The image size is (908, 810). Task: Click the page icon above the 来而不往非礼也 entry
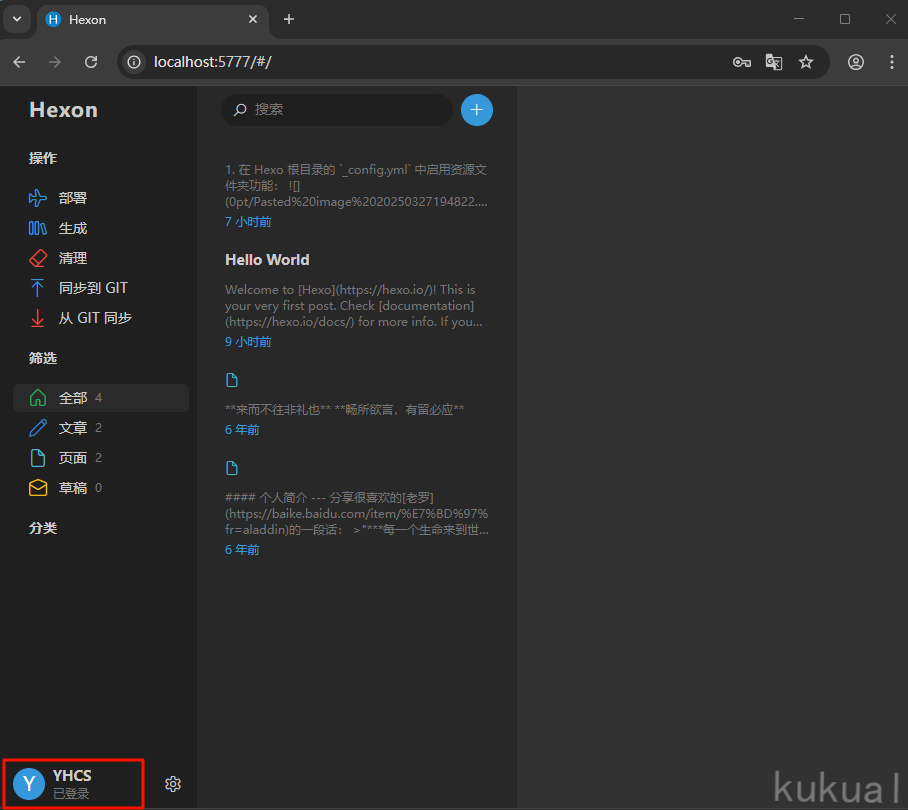point(232,380)
